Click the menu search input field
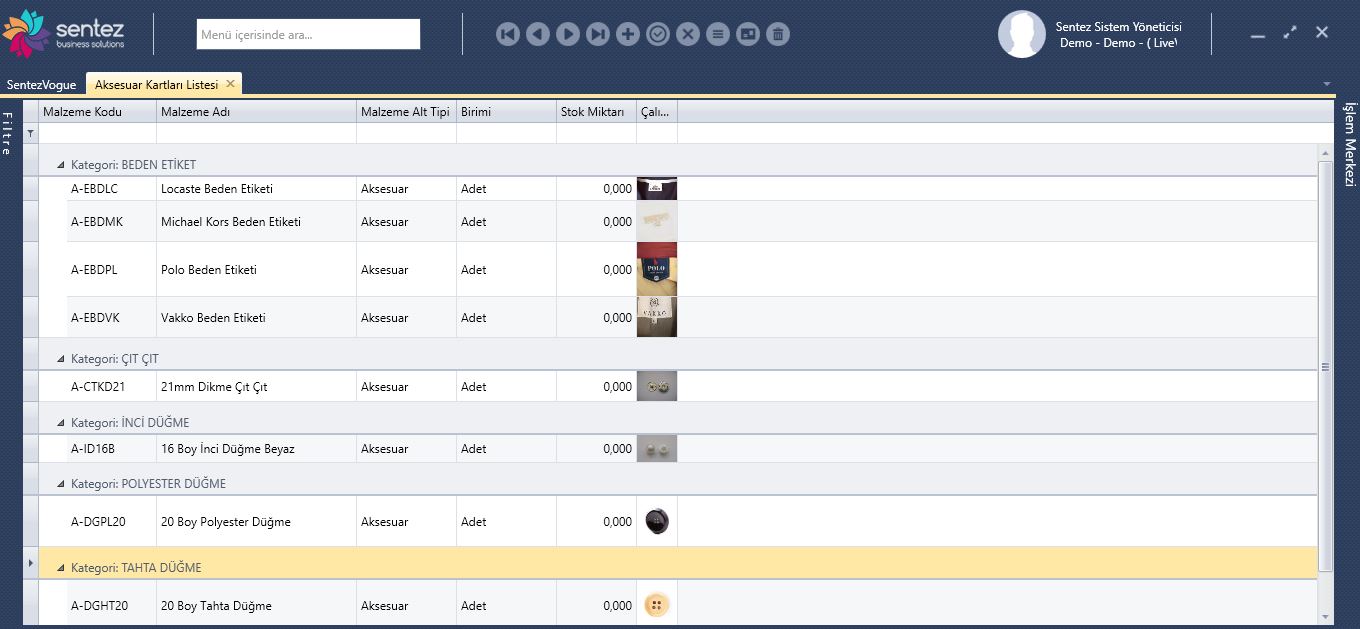 (308, 35)
